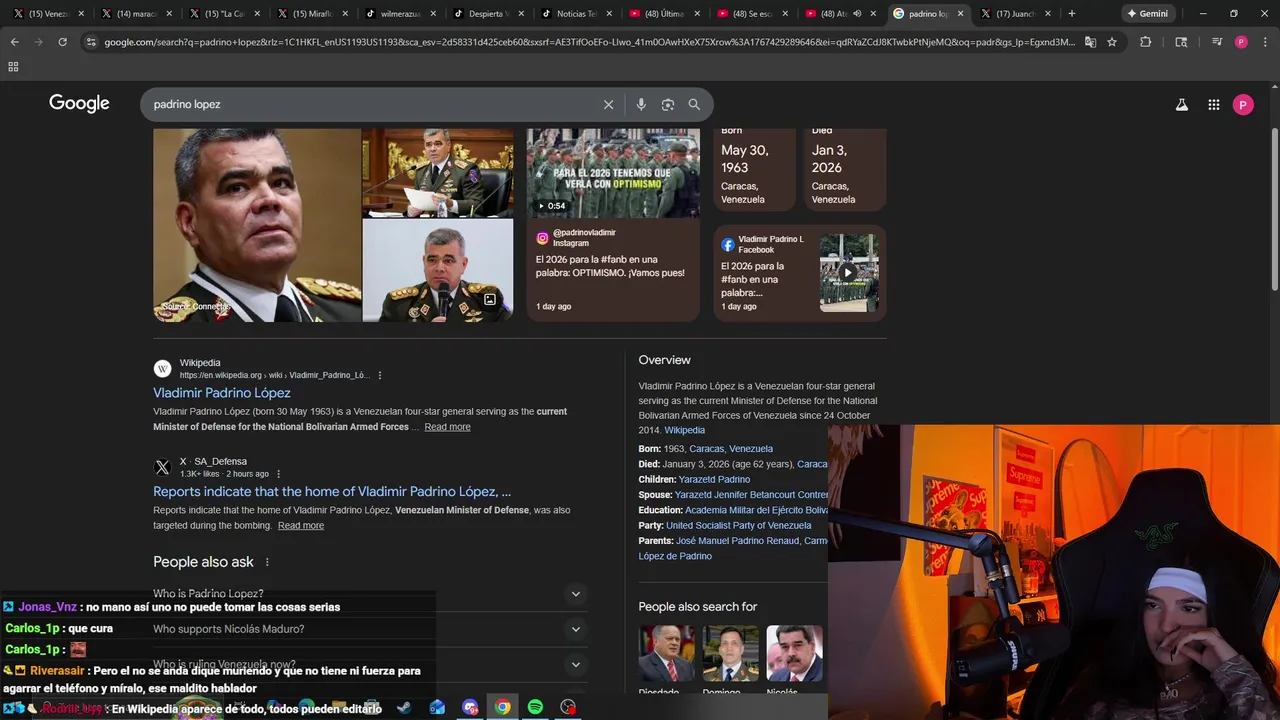Click the Google logo
Screen dimensions: 1280x720
point(79,103)
